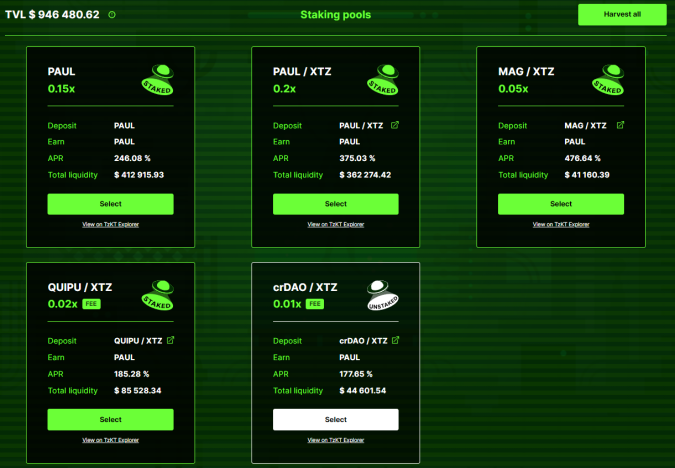Click the Unstaked UFO badge on crDAO / XTZ
This screenshot has width=675, height=468.
(383, 295)
